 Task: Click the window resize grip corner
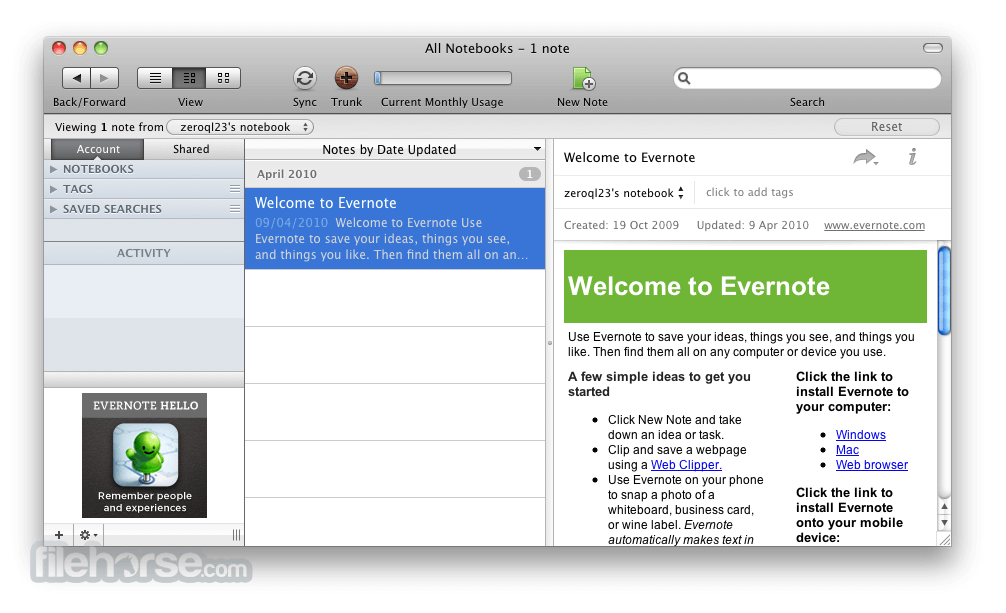pyautogui.click(x=944, y=540)
